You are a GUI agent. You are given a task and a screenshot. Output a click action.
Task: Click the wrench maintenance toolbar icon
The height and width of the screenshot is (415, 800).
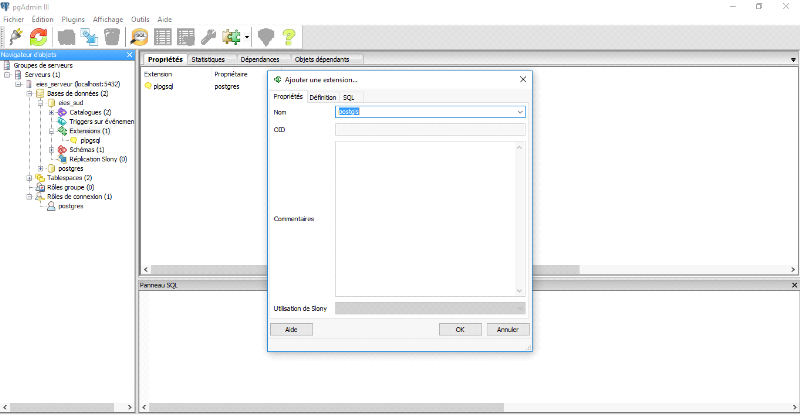(x=208, y=37)
